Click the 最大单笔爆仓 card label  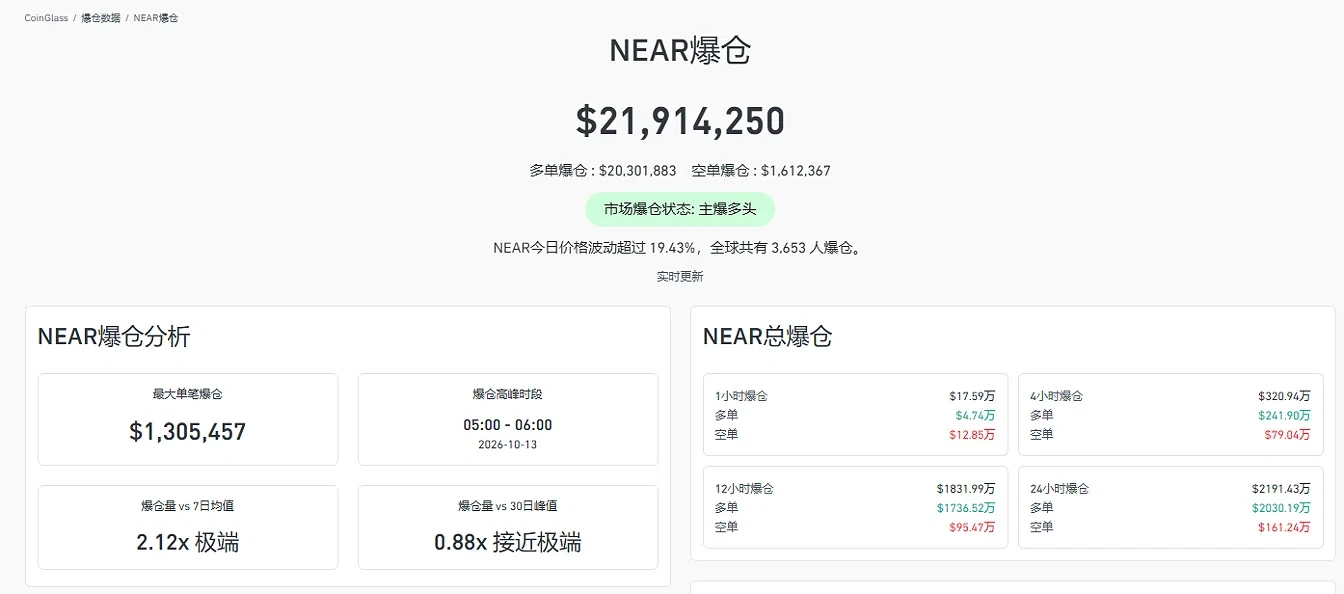click(x=188, y=395)
